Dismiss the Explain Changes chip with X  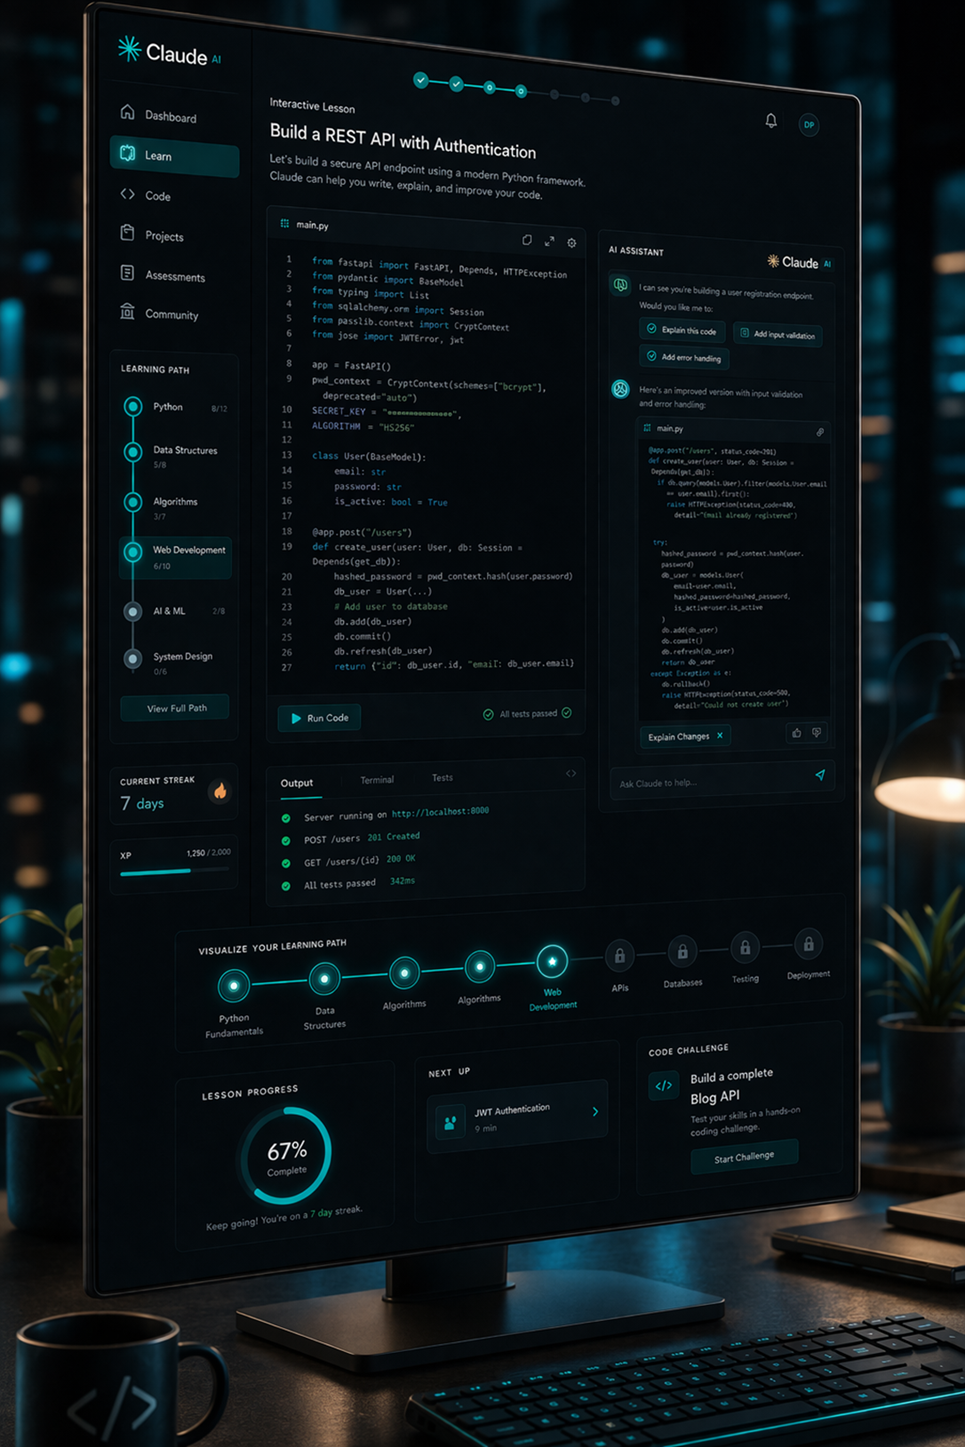[x=720, y=736]
